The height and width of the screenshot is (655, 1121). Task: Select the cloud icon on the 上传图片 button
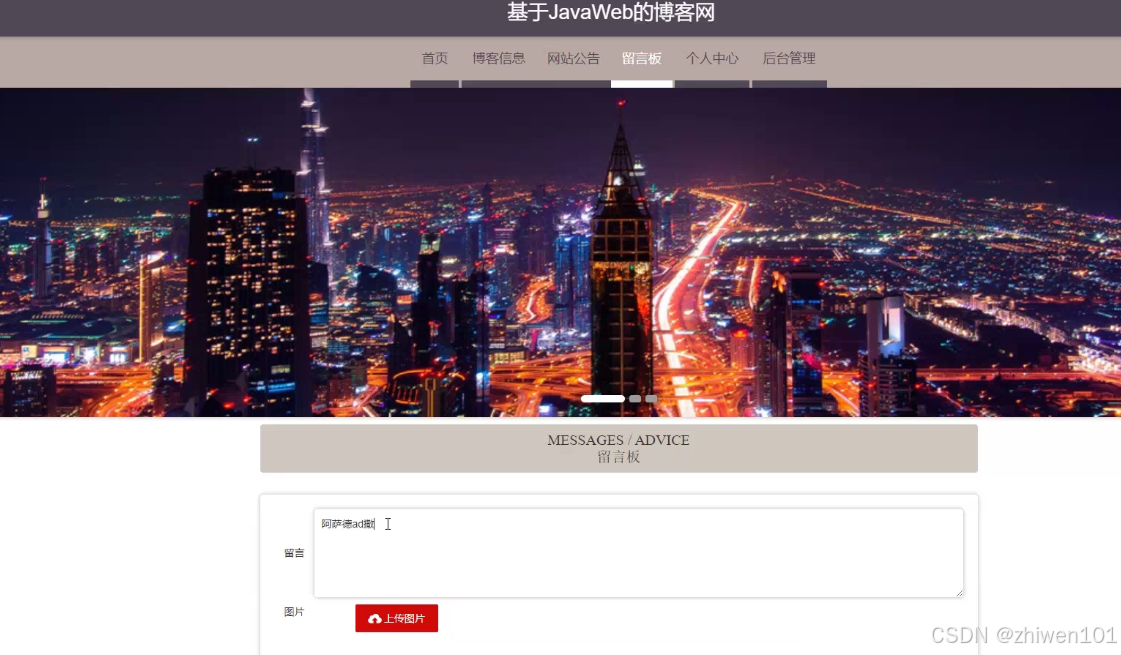pos(375,618)
